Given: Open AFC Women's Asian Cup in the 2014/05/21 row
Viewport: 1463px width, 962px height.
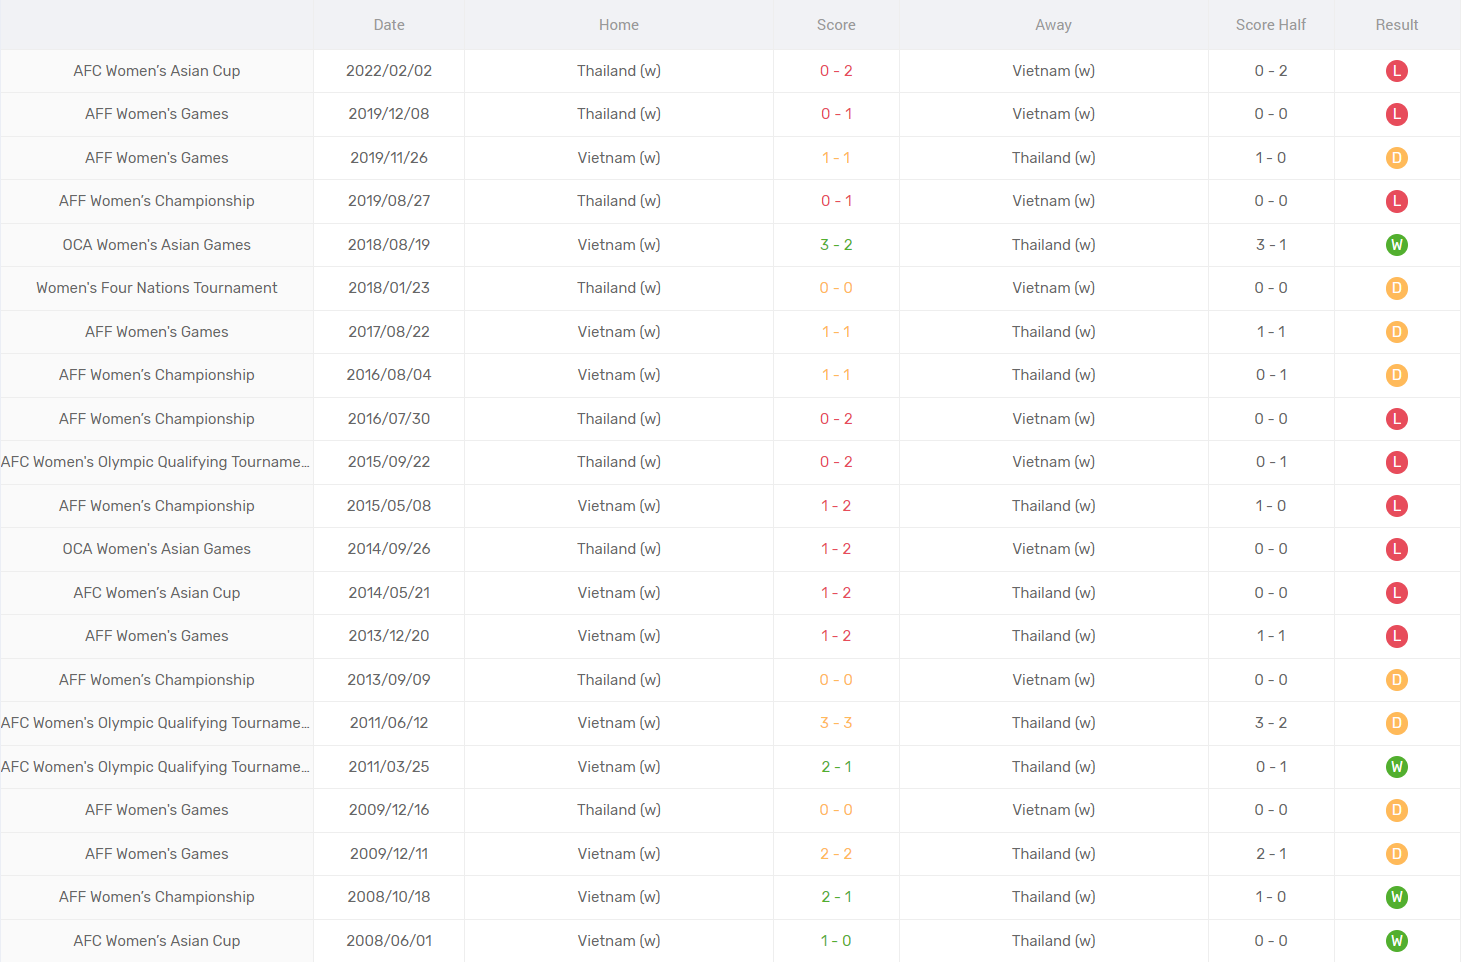Looking at the screenshot, I should point(157,593).
